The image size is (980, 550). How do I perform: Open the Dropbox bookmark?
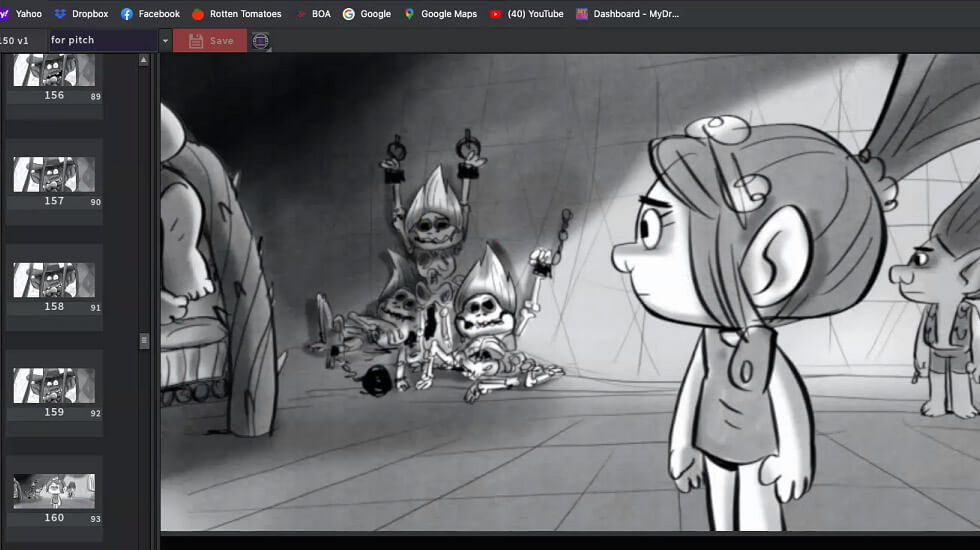(81, 14)
